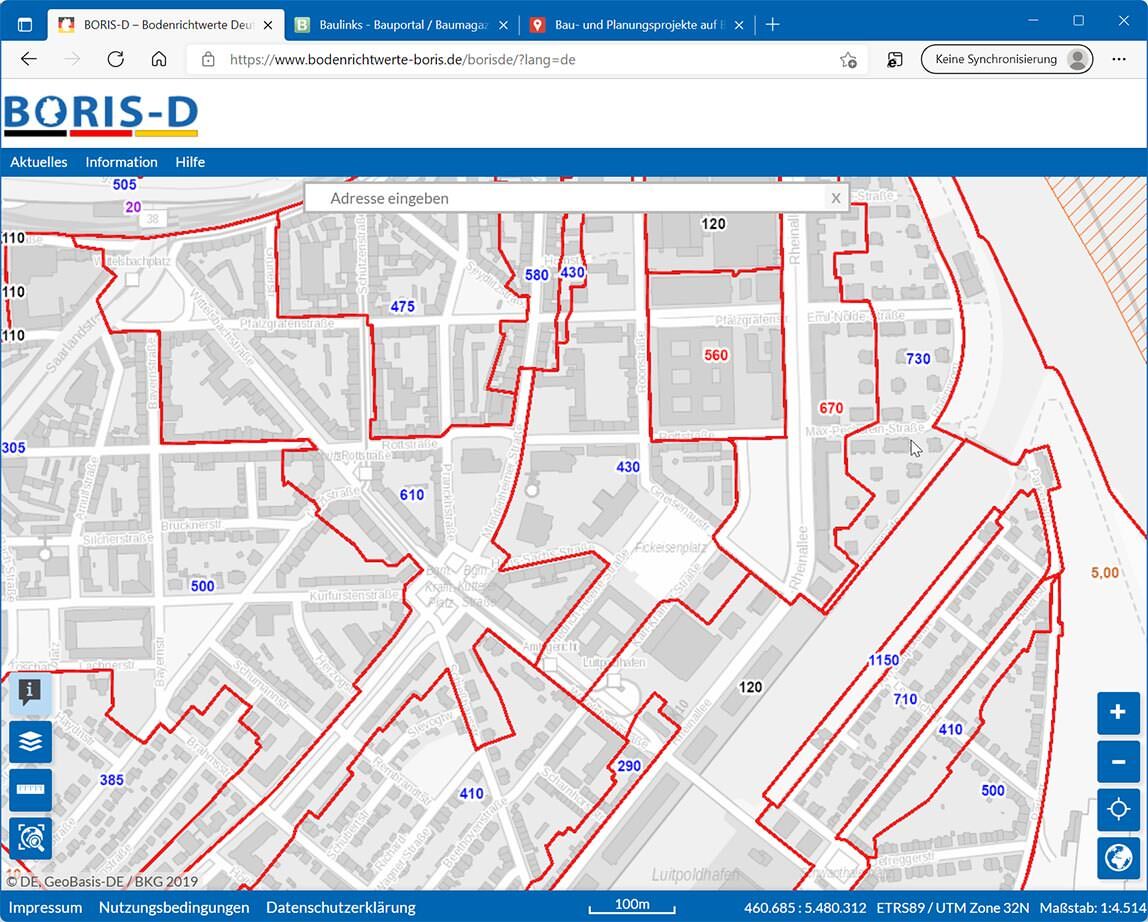
Task: Open the Hilfe menu
Action: coord(190,162)
